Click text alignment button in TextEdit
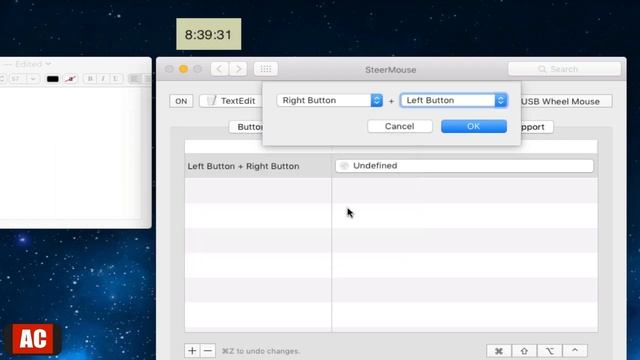 (x=134, y=78)
